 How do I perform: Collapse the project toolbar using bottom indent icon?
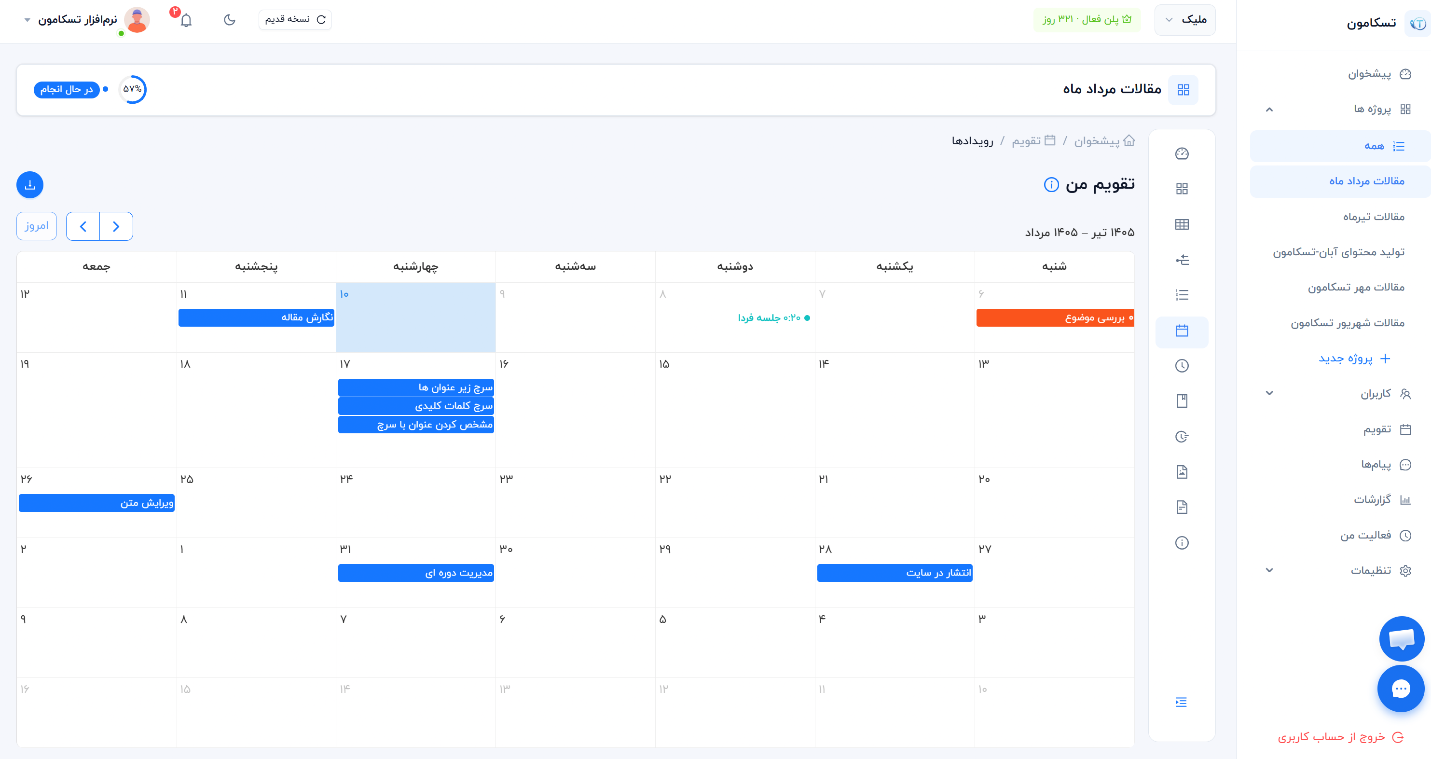[1182, 702]
